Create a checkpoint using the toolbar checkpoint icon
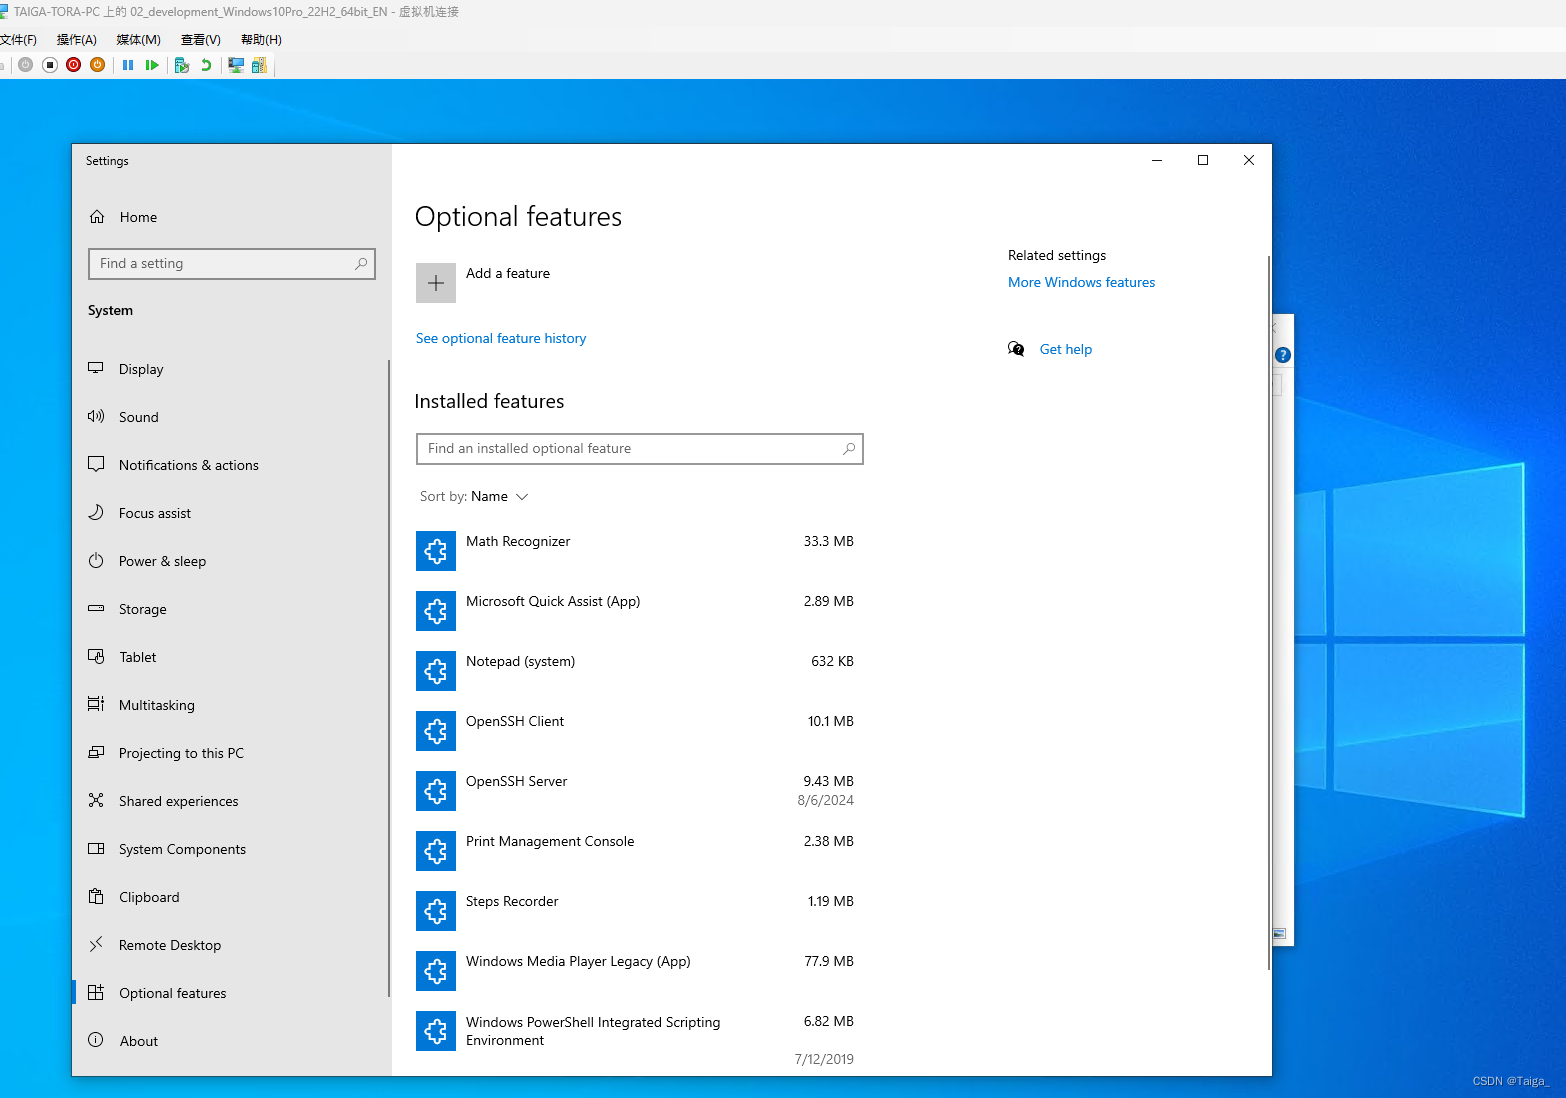1566x1098 pixels. 182,65
